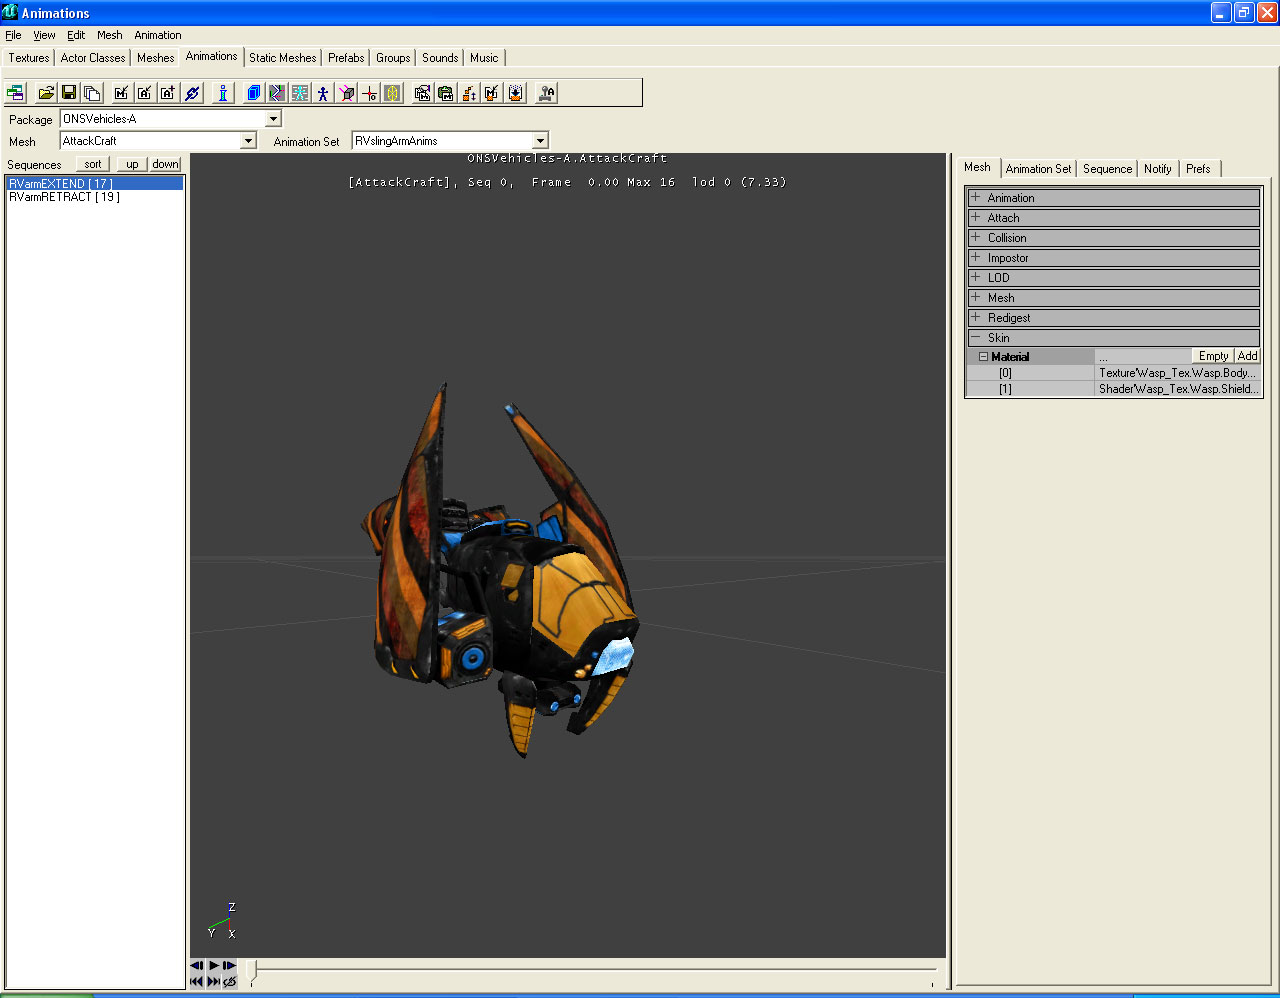
Task: Click the orange blocks with arrow icon
Action: point(468,93)
